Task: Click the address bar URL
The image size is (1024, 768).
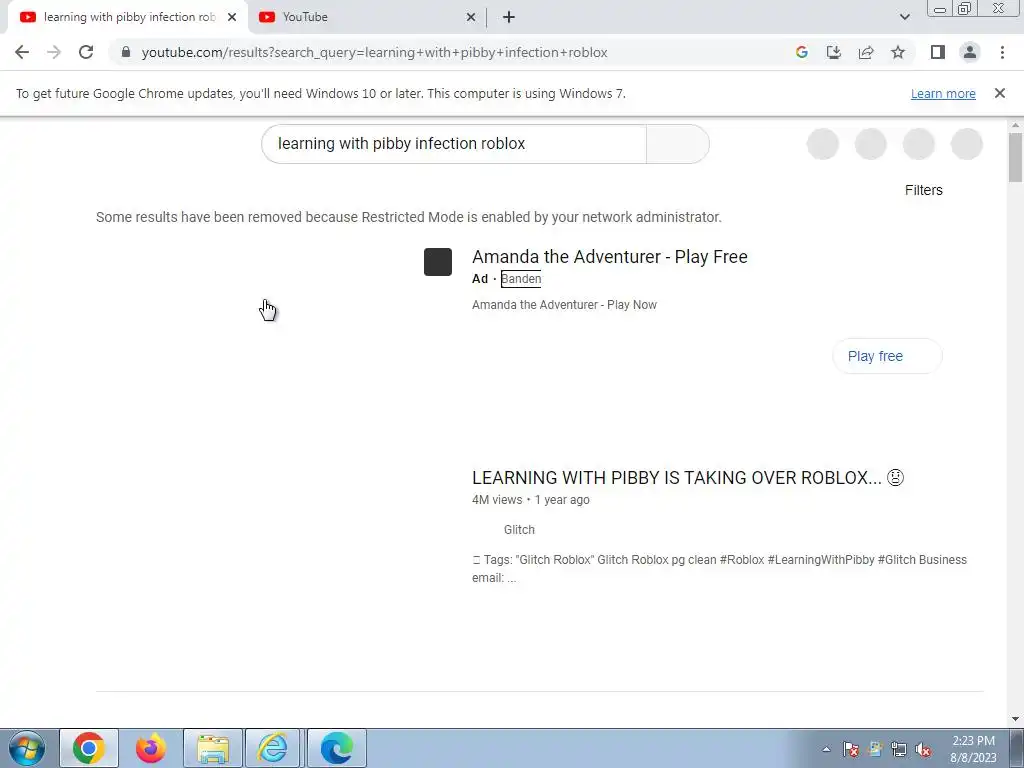Action: point(374,52)
